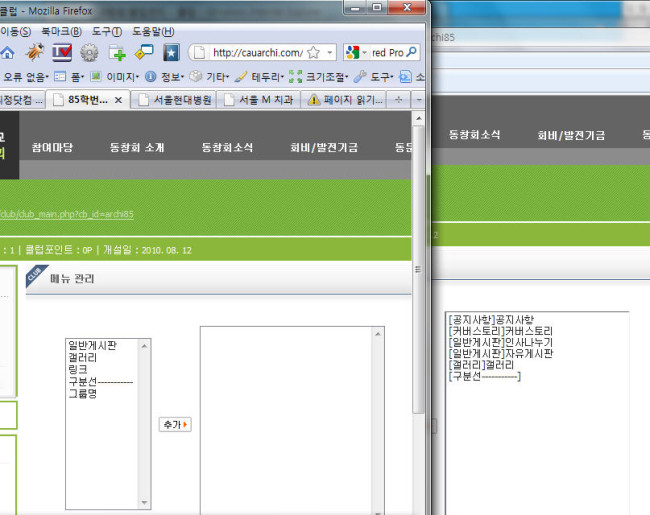
Task: Open the 오류 없음 developer toolbar menu
Action: (x=26, y=77)
